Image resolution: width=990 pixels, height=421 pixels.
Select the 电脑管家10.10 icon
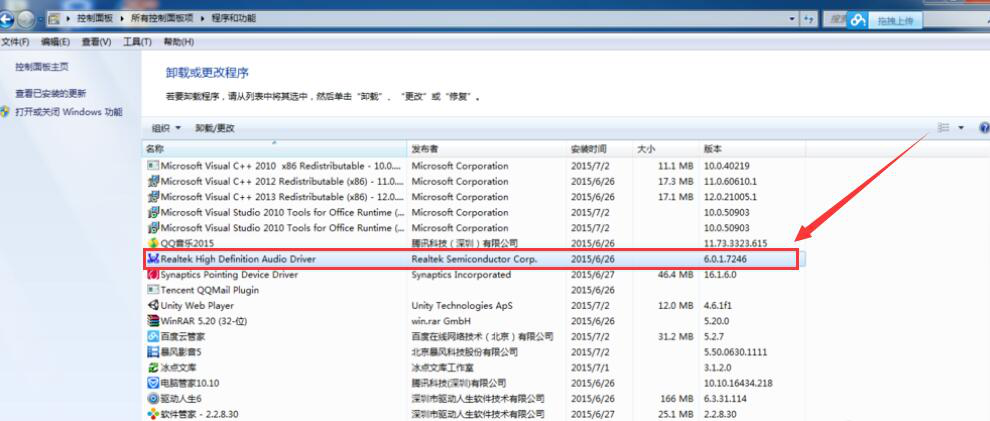(x=153, y=383)
